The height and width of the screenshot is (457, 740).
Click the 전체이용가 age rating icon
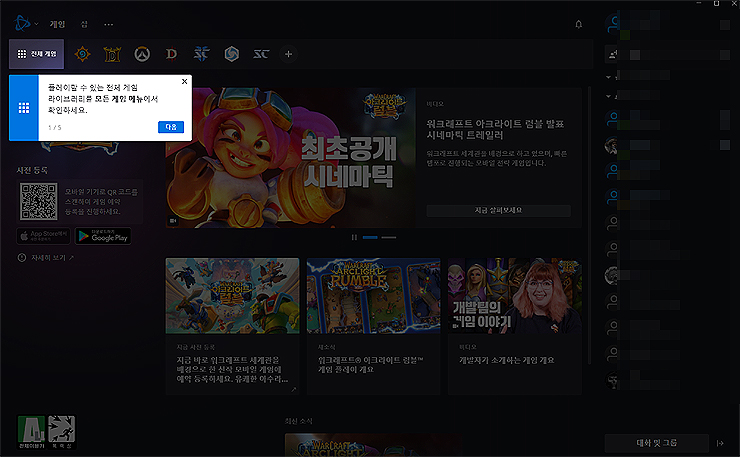click(31, 432)
